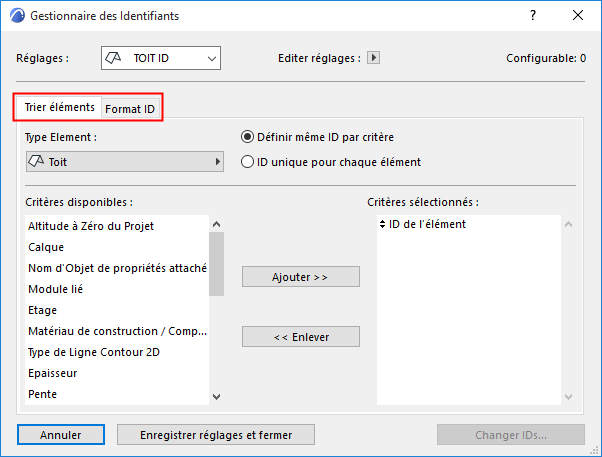The width and height of the screenshot is (602, 457).
Task: Expand the Type Element Toit selector
Action: [124, 161]
